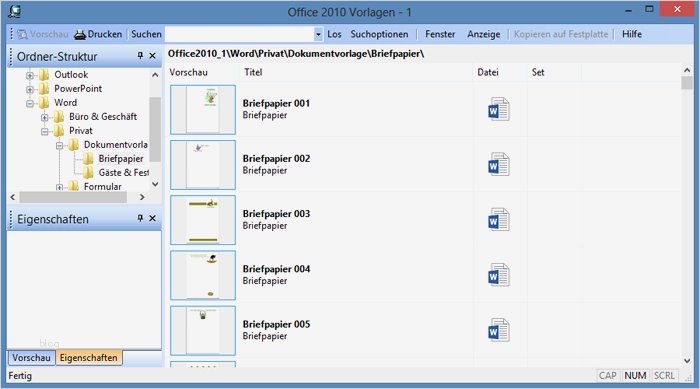Screen dimensions: 700x389
Task: Select Briefpapier 003 thumbnail preview
Action: 203,220
